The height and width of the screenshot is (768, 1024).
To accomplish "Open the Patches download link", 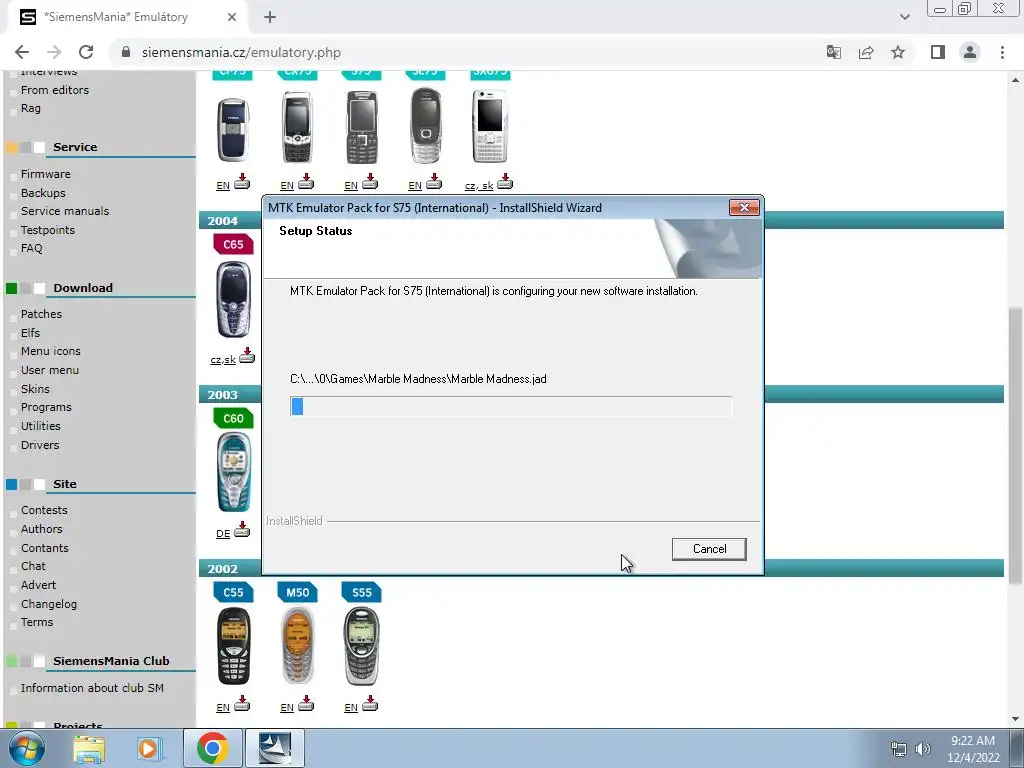I will click(41, 314).
